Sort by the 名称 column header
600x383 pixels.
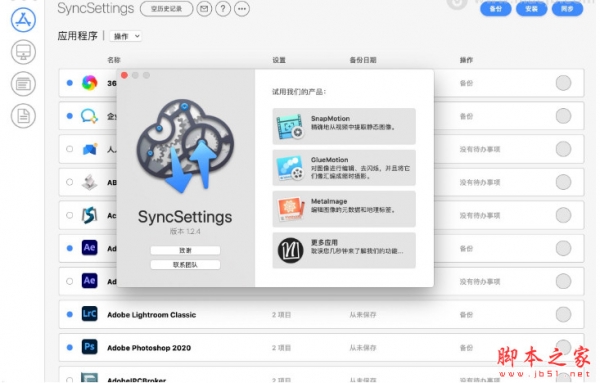click(x=114, y=60)
